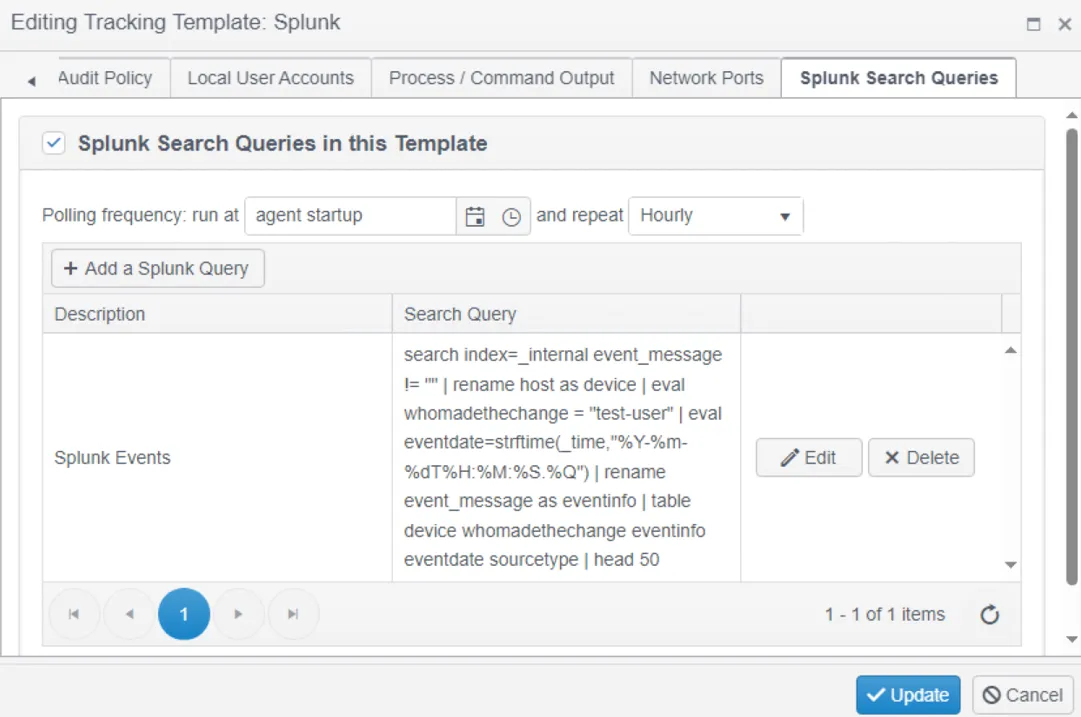
Task: Go to the first page of results
Action: (x=74, y=614)
